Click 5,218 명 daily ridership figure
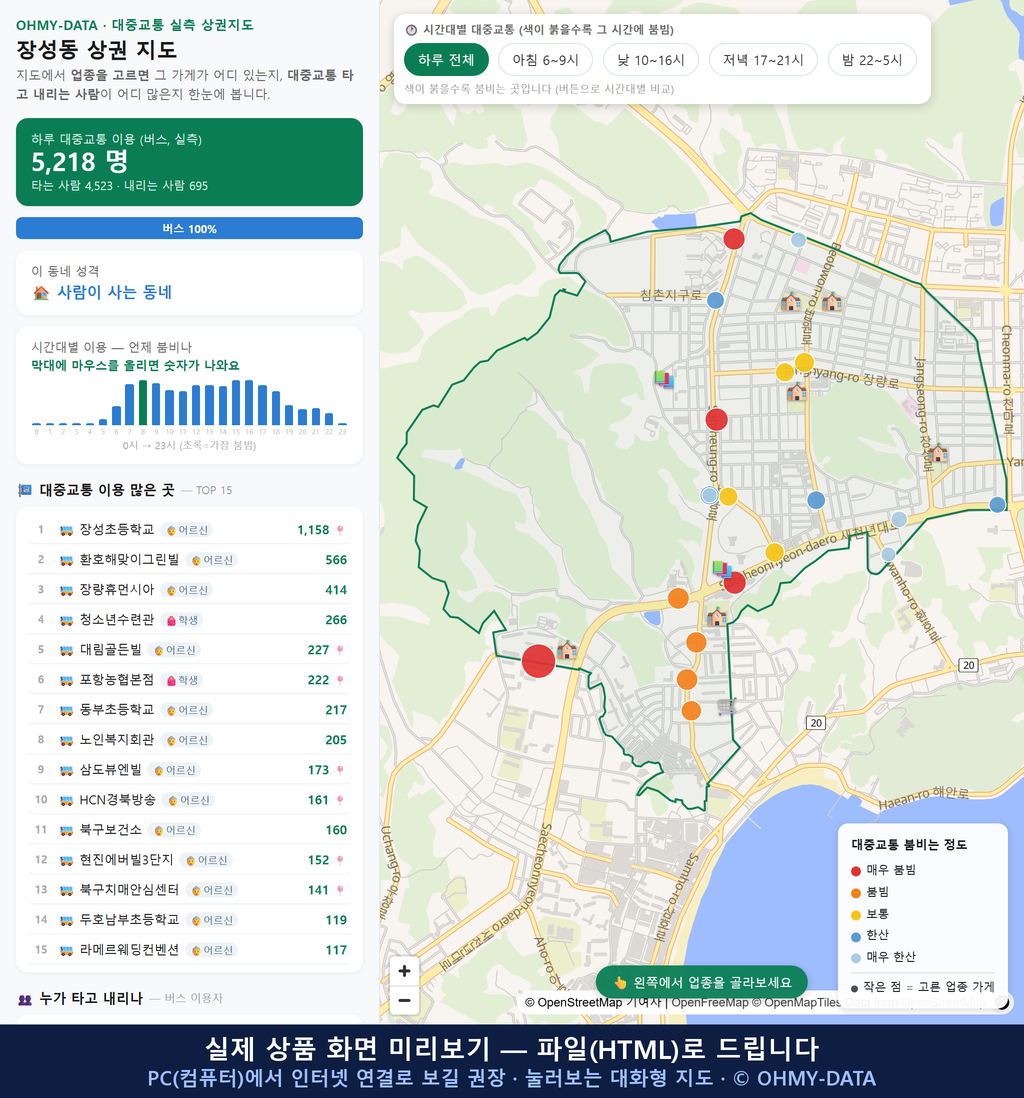 coord(80,162)
